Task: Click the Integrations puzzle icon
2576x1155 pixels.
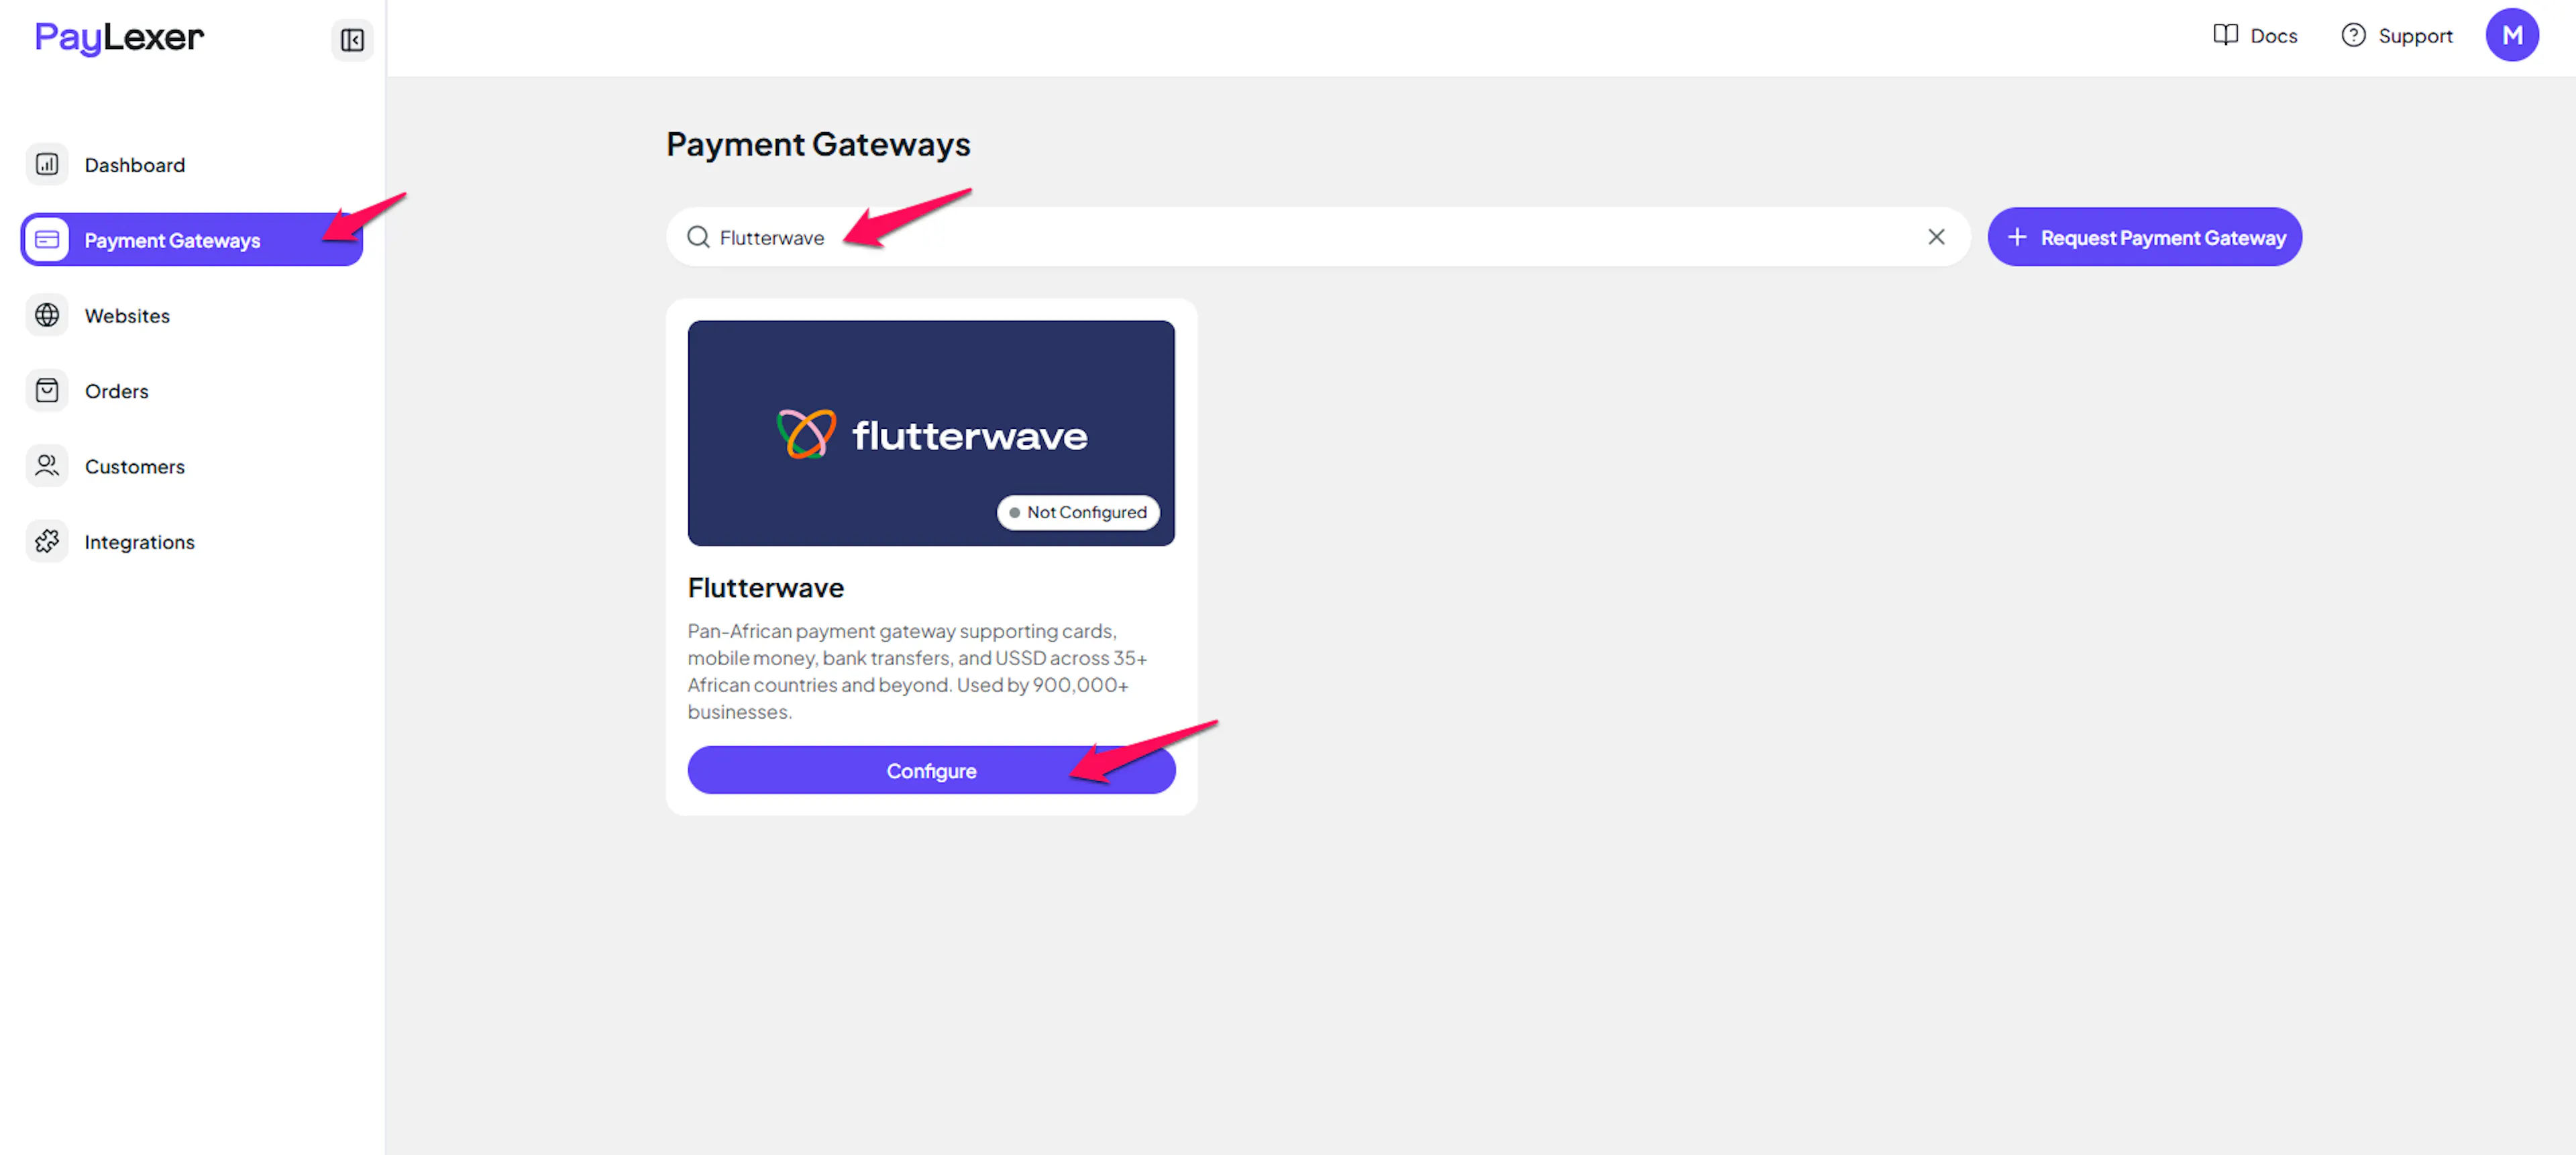Action: pos(47,541)
